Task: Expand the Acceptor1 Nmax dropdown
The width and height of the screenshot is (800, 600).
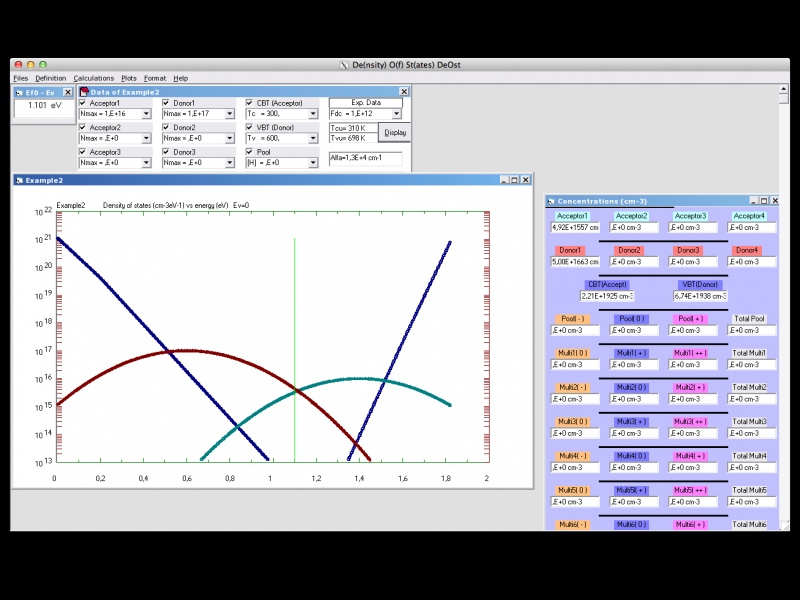Action: tap(146, 114)
